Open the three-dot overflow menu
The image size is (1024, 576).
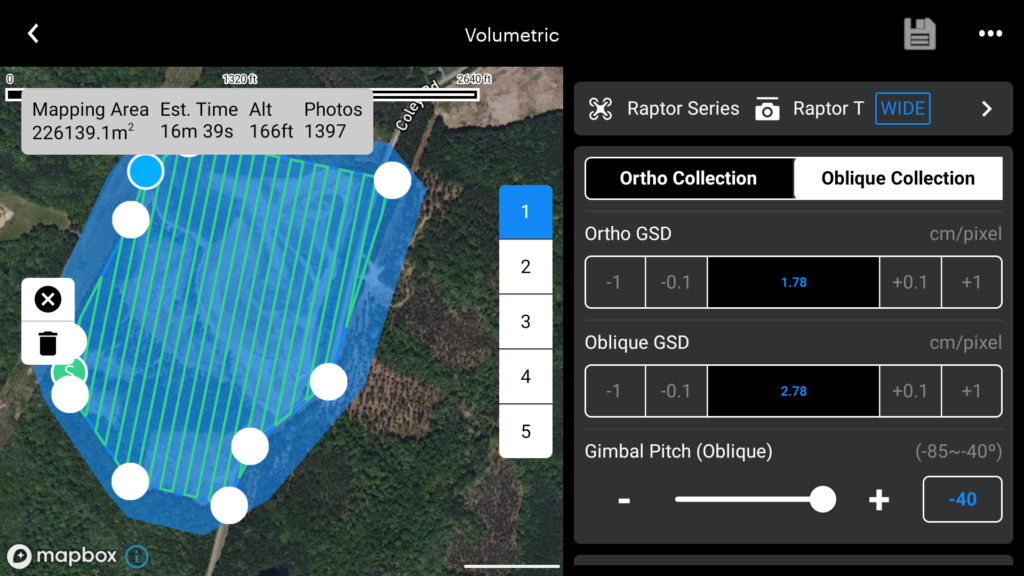pyautogui.click(x=989, y=33)
